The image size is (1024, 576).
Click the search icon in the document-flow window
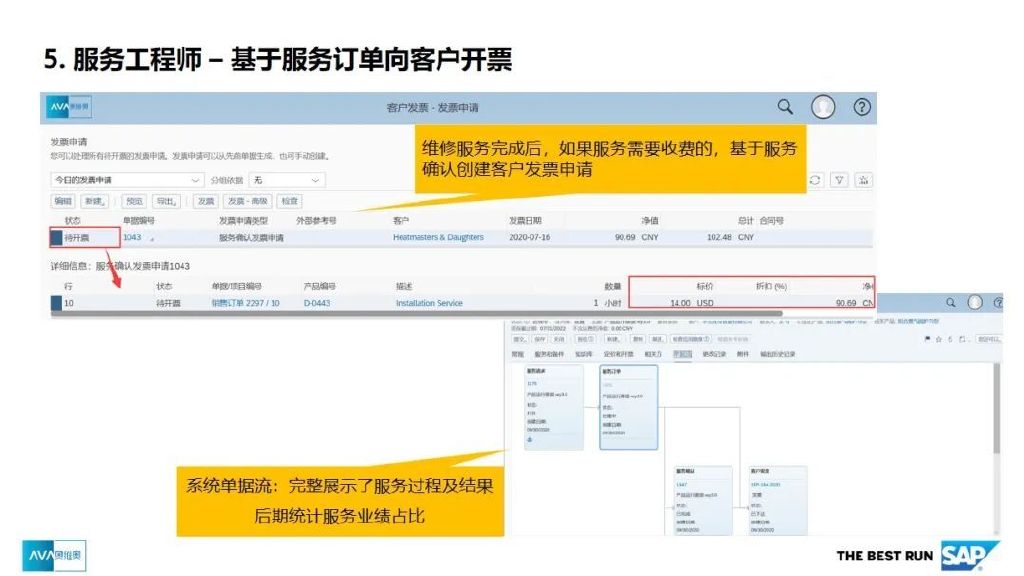(x=951, y=302)
